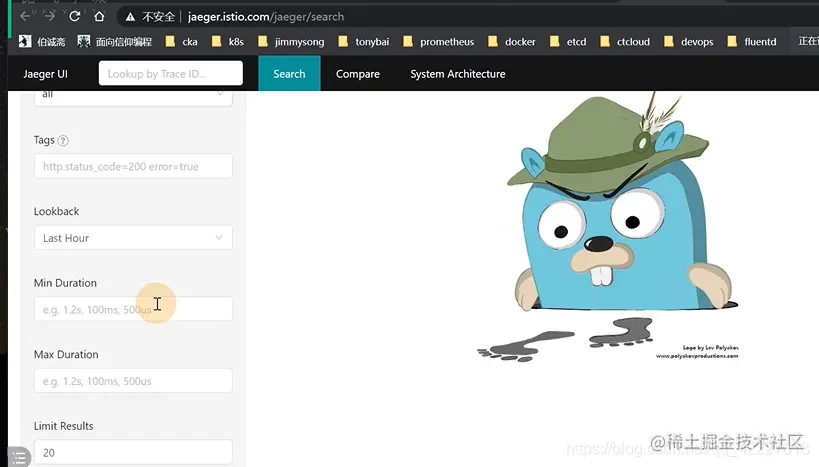Open the devops bookmark folder
The image size is (819, 467).
tap(688, 42)
